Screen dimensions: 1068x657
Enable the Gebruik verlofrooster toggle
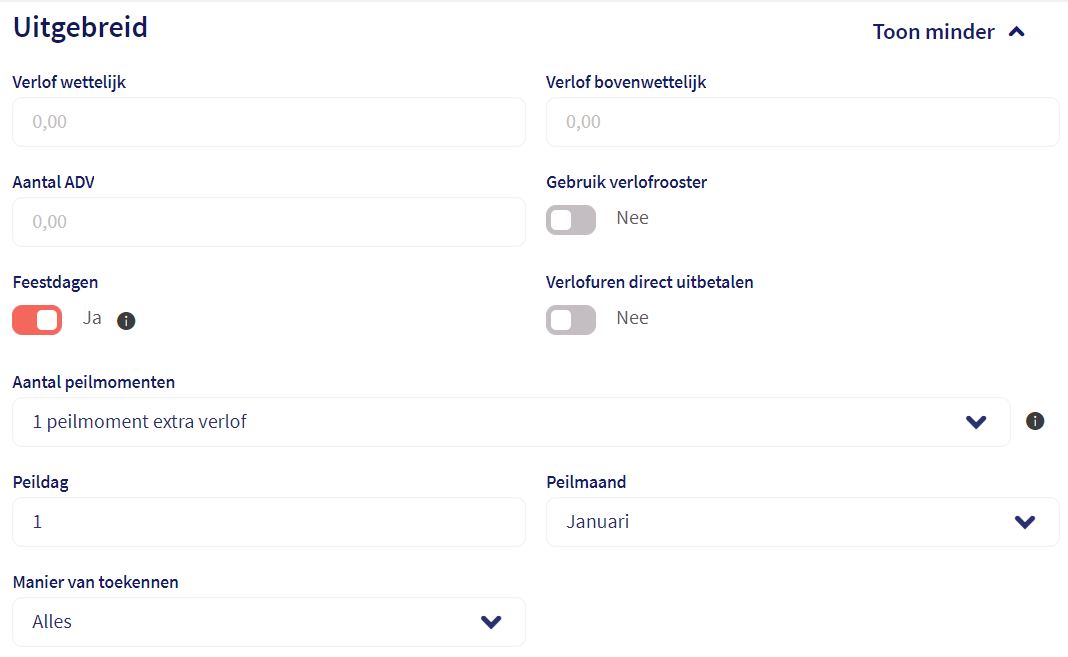[x=571, y=220]
